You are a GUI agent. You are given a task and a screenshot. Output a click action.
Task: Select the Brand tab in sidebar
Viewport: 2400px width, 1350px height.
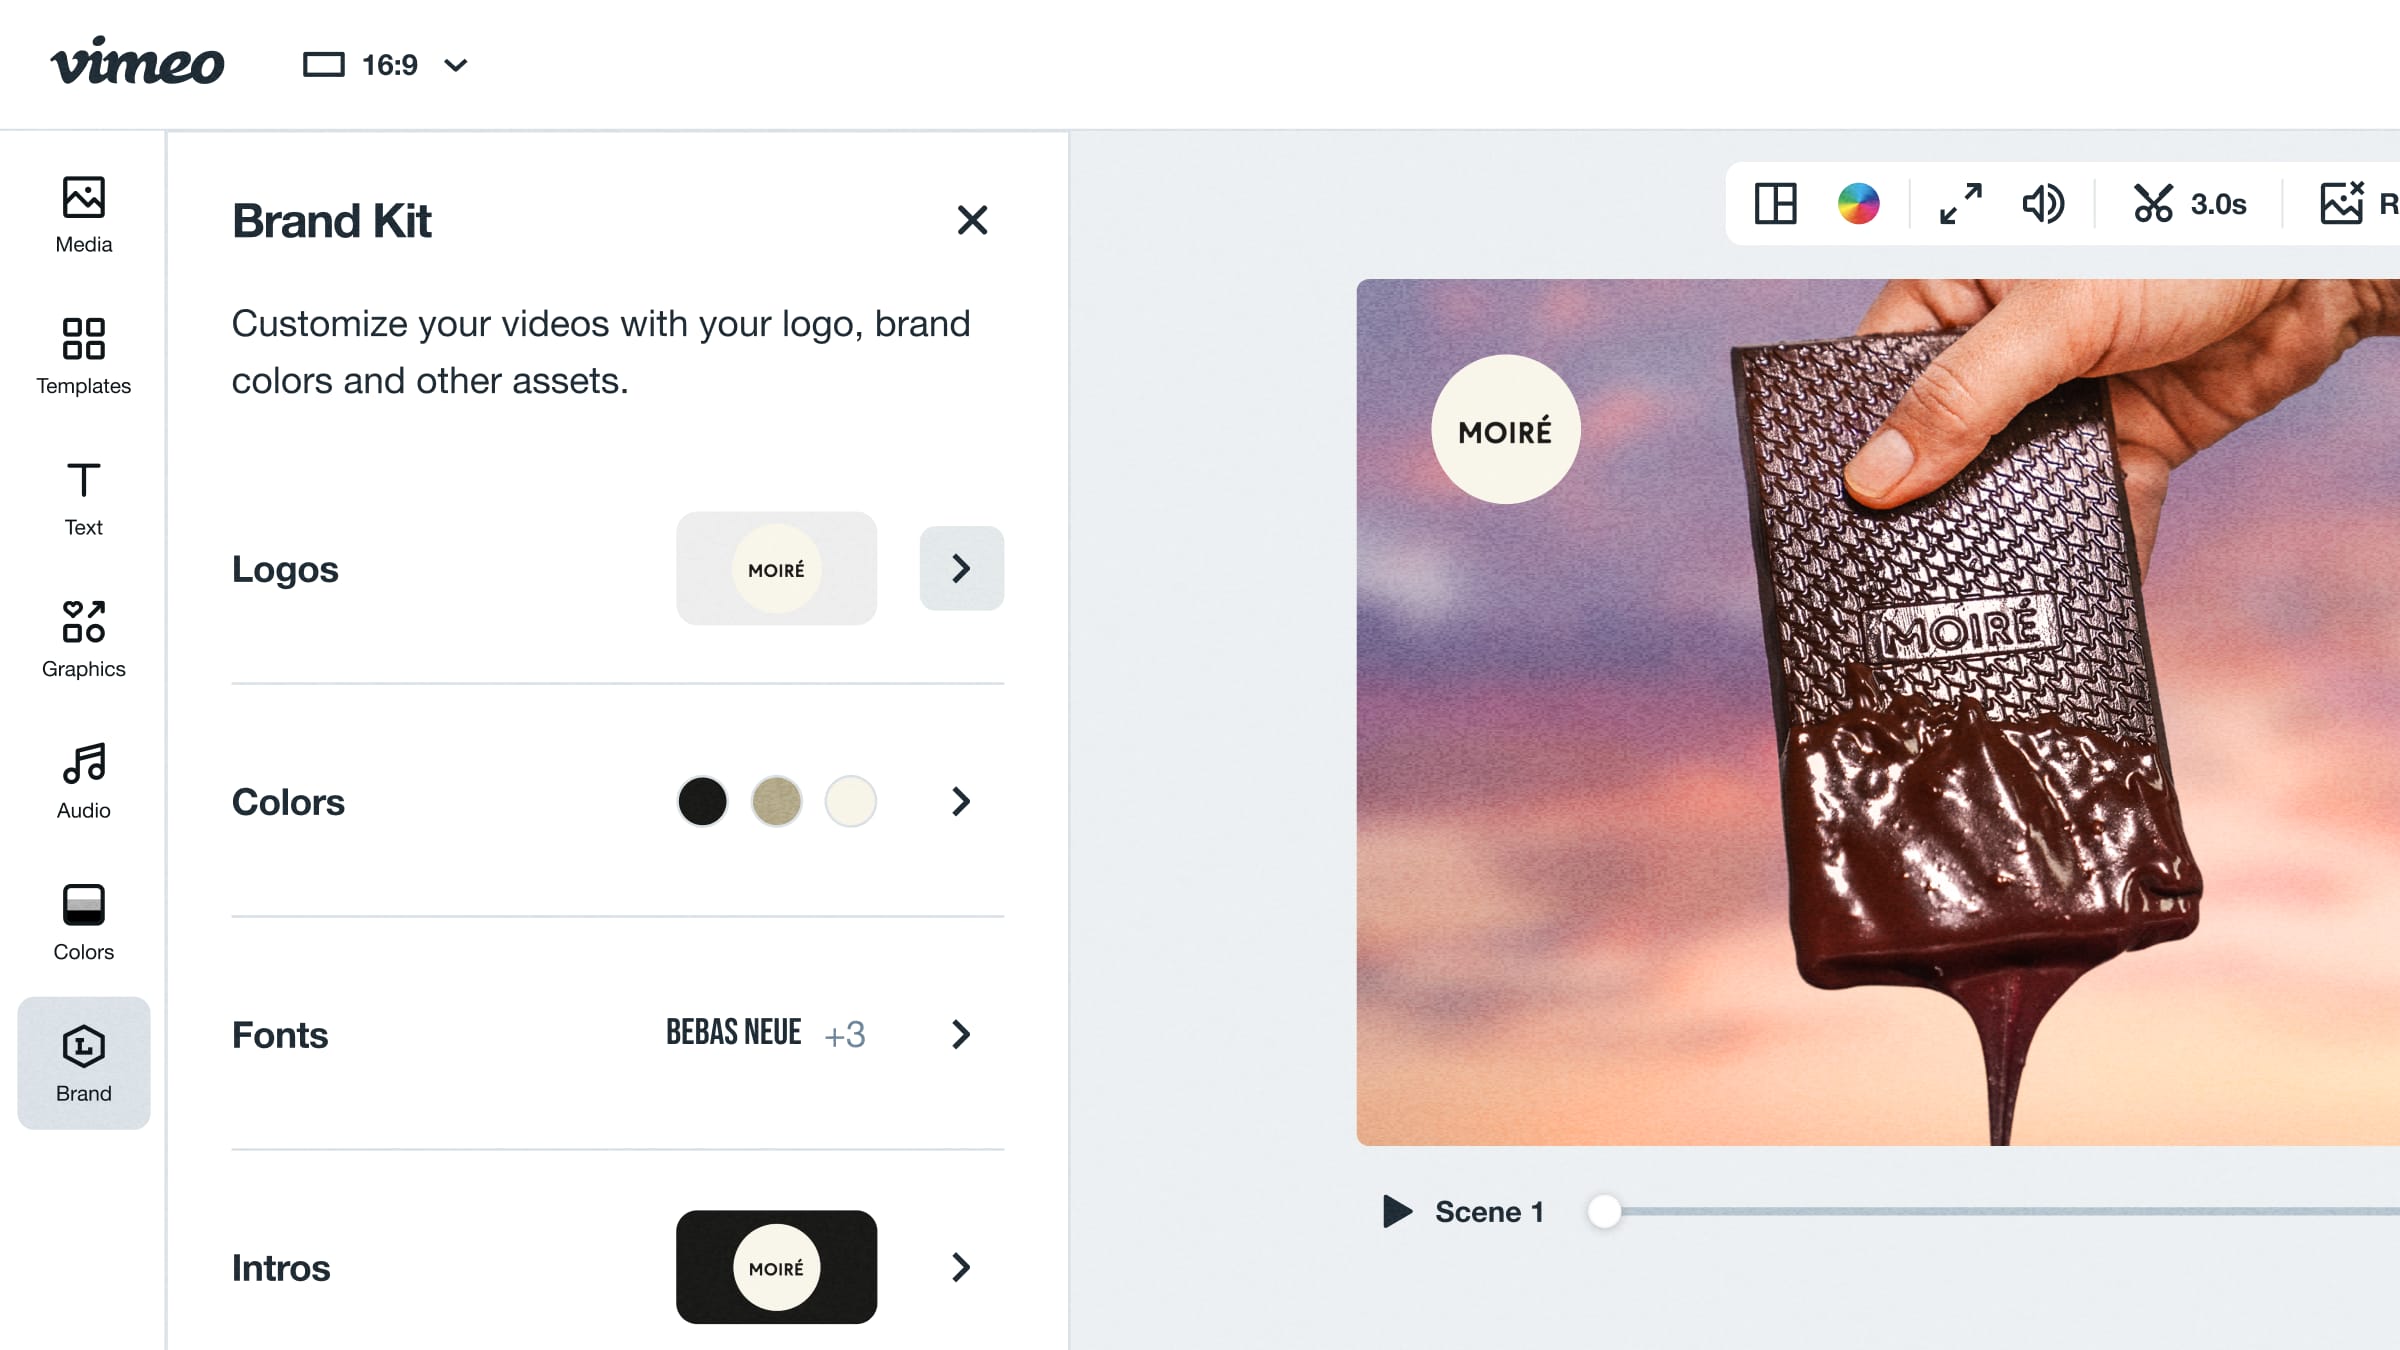(84, 1063)
